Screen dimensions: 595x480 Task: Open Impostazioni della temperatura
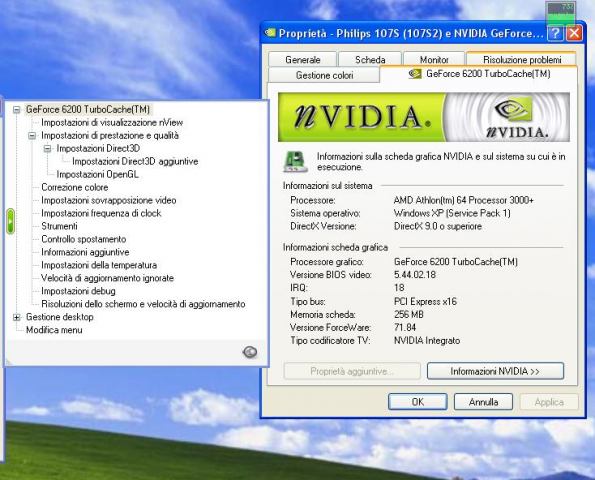coord(99,265)
